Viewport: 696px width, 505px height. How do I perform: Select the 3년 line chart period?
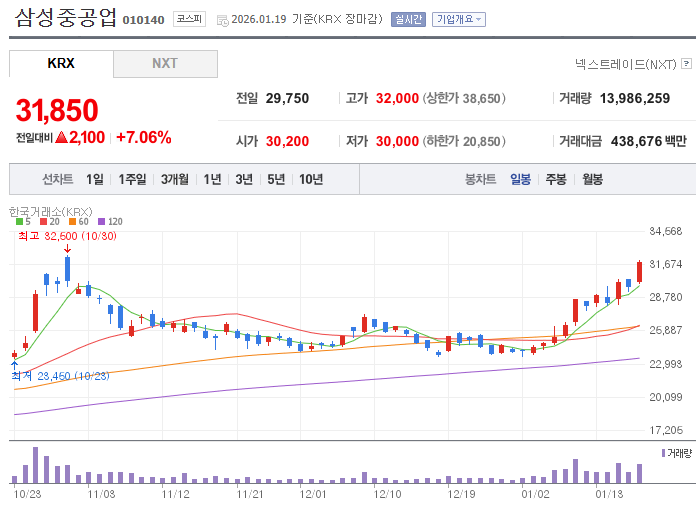point(244,179)
